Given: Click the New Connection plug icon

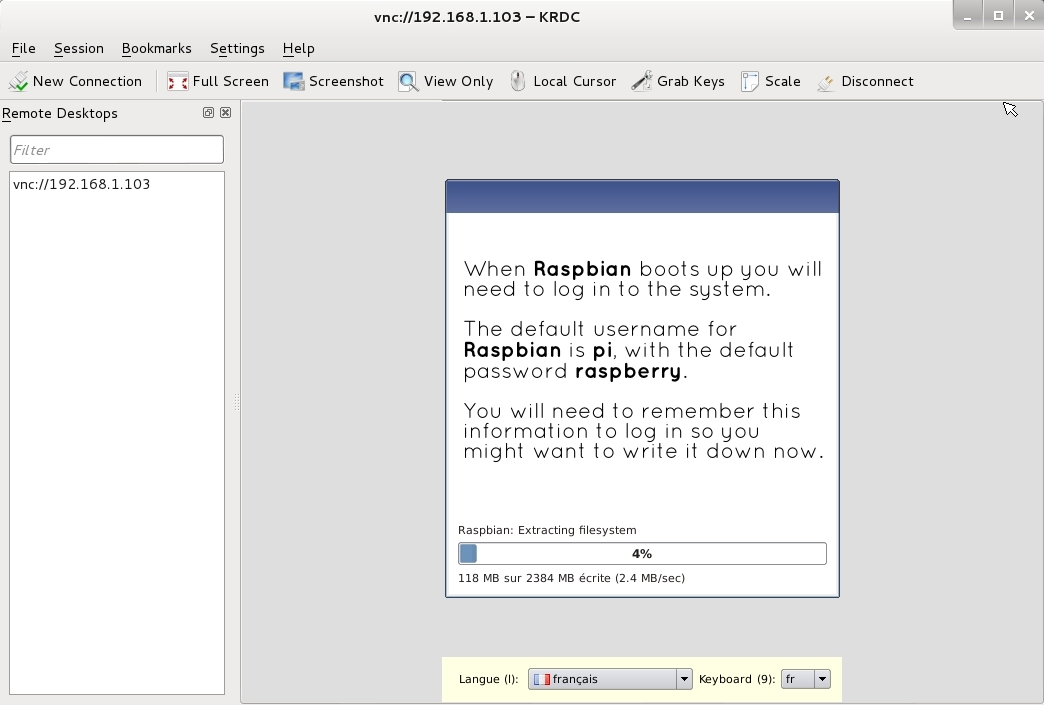Looking at the screenshot, I should 19,81.
